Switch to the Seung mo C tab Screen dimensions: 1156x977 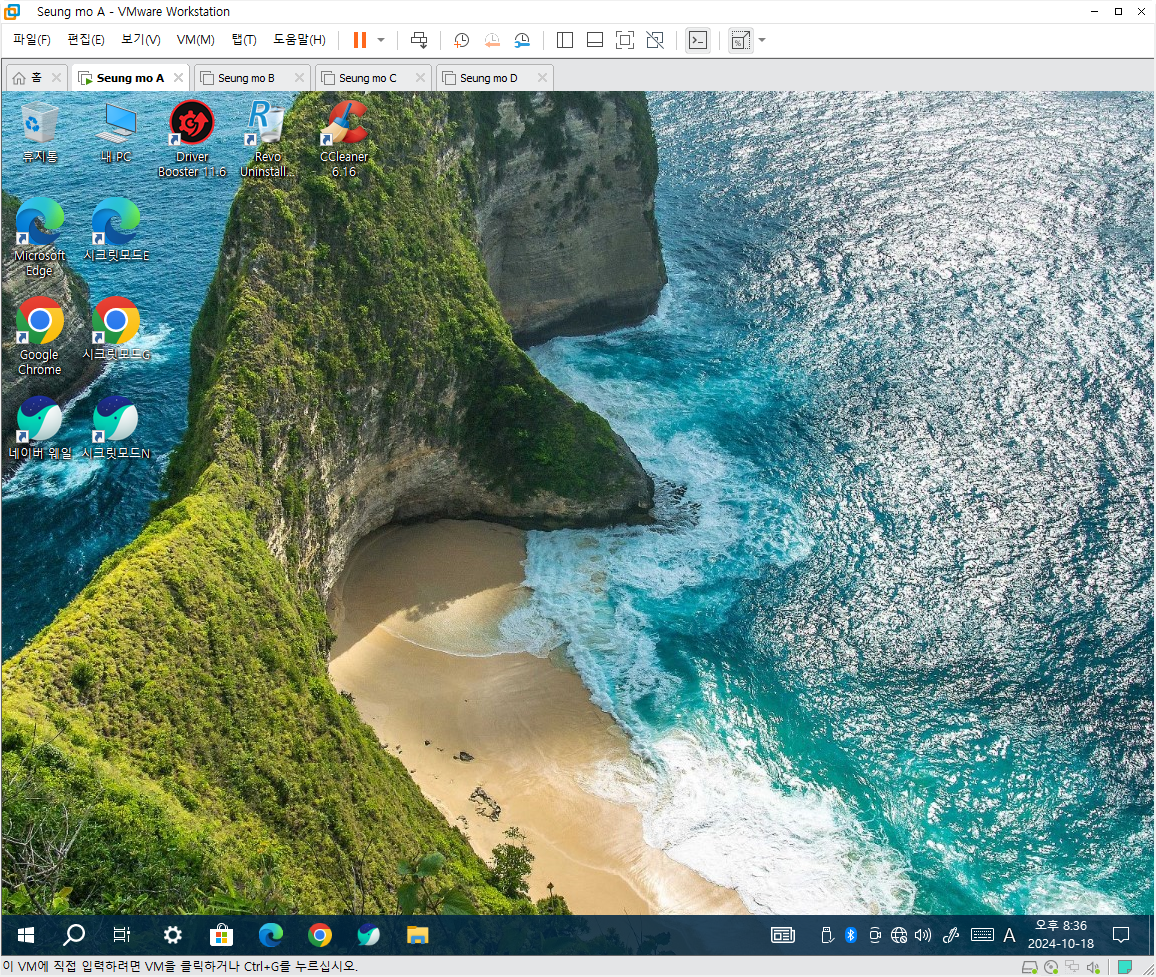(x=367, y=77)
